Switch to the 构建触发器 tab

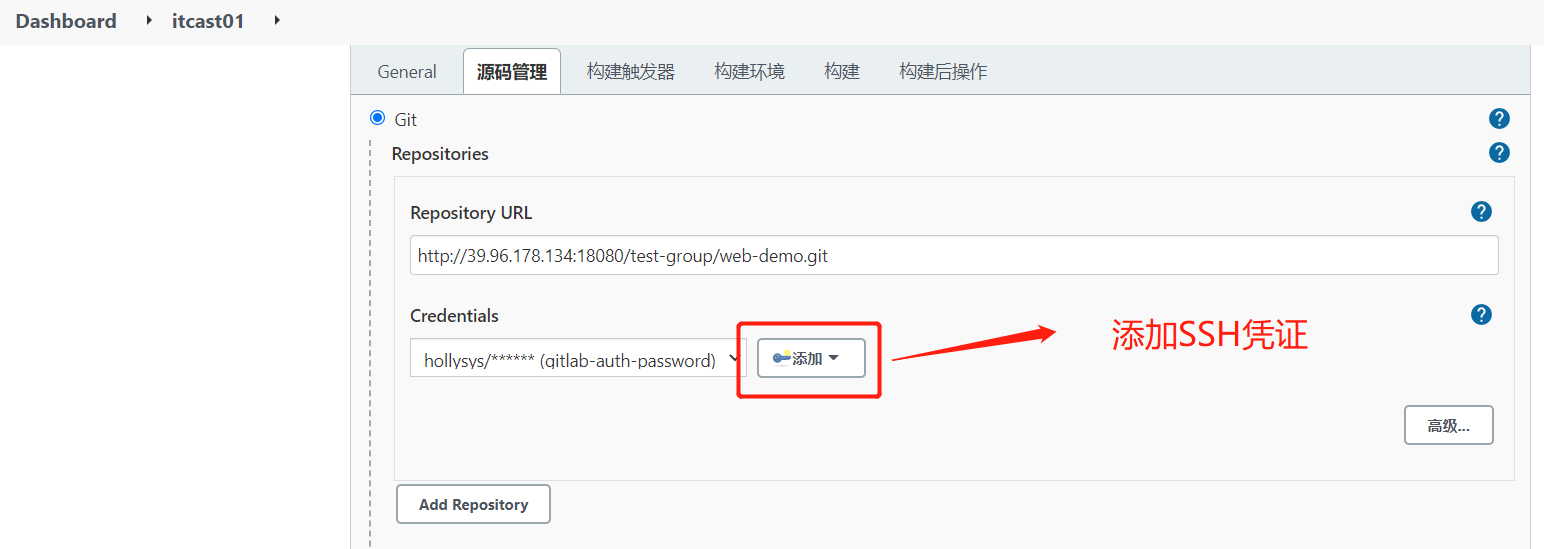[631, 72]
